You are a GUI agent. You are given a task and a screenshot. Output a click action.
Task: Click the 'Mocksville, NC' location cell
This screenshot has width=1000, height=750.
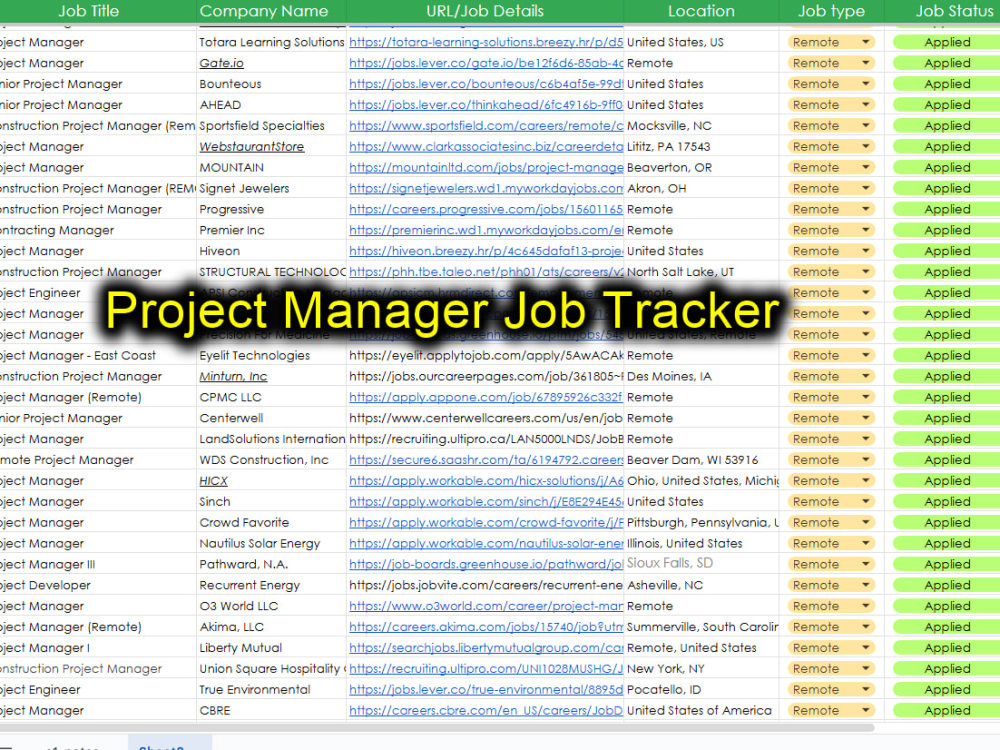[x=701, y=126]
